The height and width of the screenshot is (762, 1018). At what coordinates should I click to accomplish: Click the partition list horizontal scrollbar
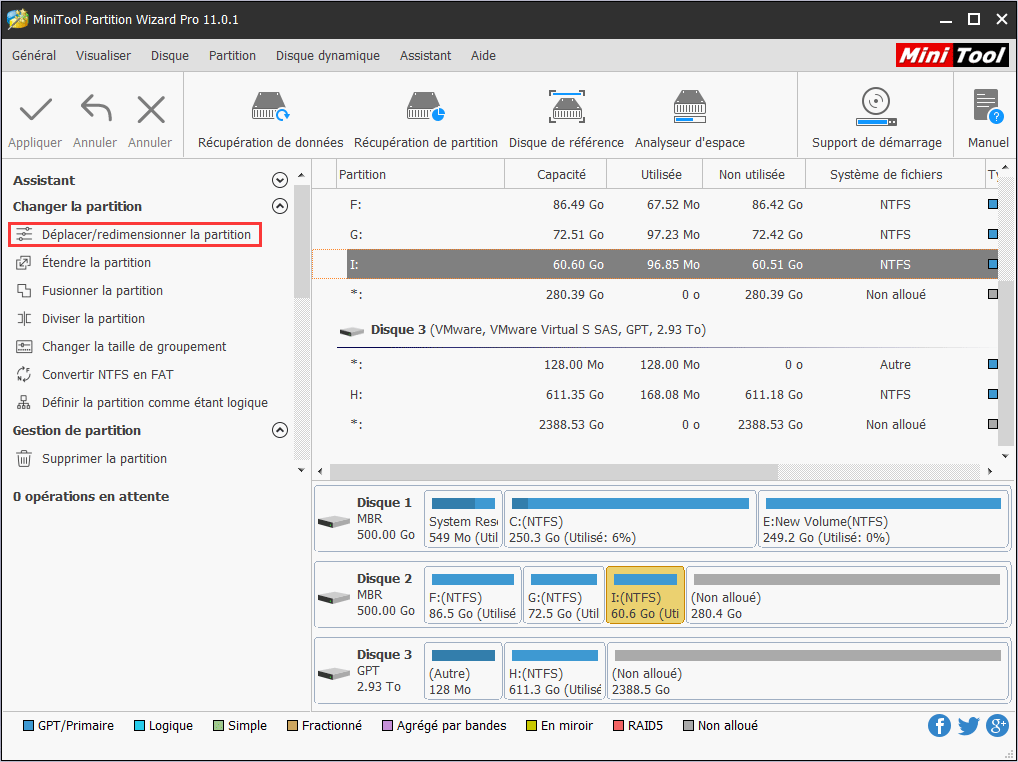(553, 471)
